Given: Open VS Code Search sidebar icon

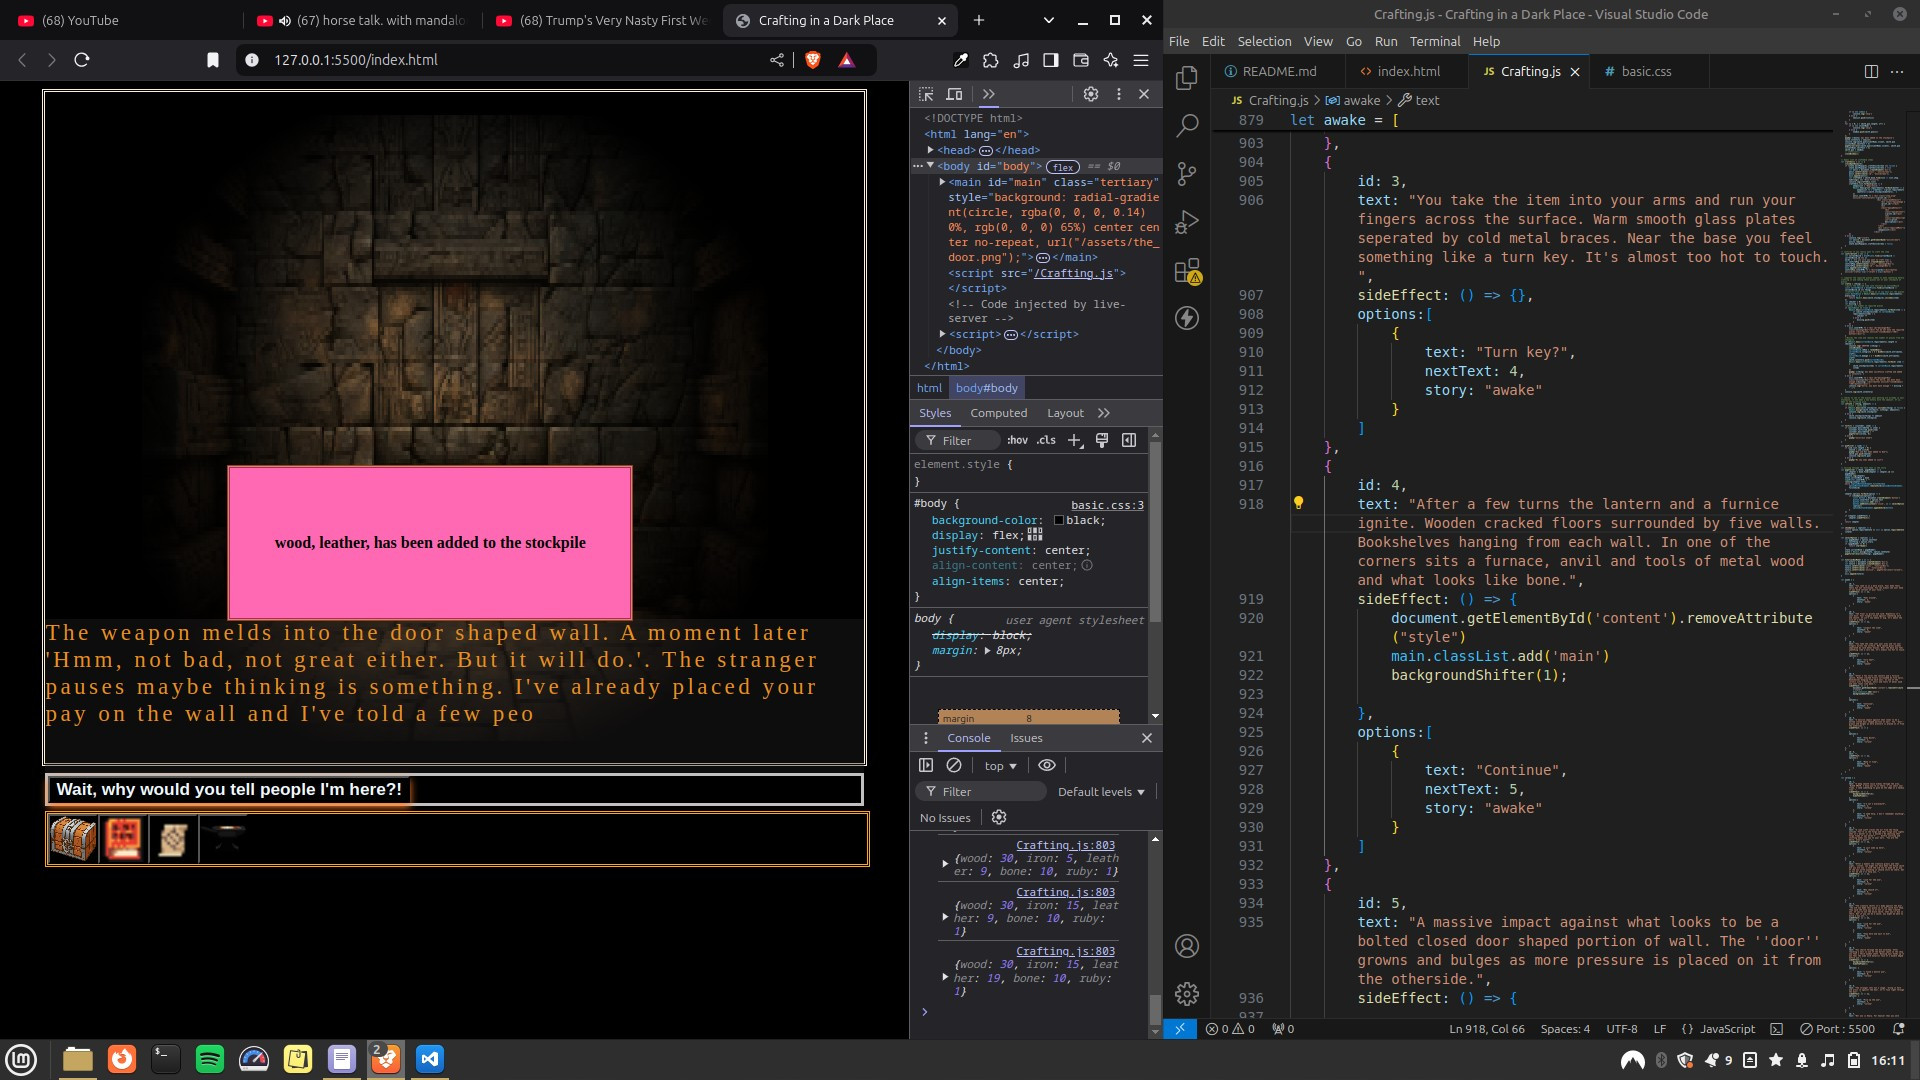Looking at the screenshot, I should pyautogui.click(x=1187, y=126).
